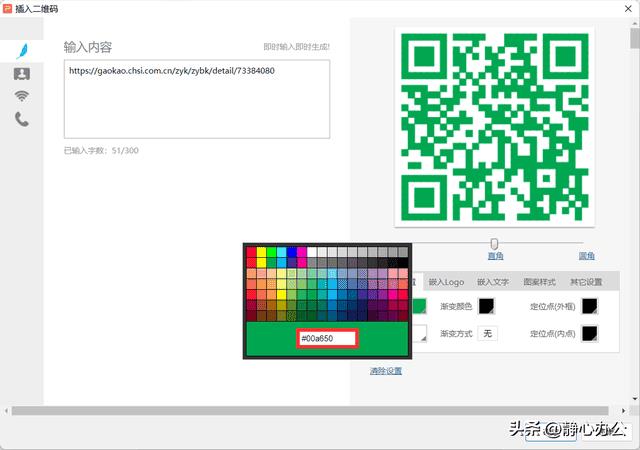The image size is (640, 450).
Task: Click the 已输入字数: 51/300 counter text
Action: click(101, 151)
